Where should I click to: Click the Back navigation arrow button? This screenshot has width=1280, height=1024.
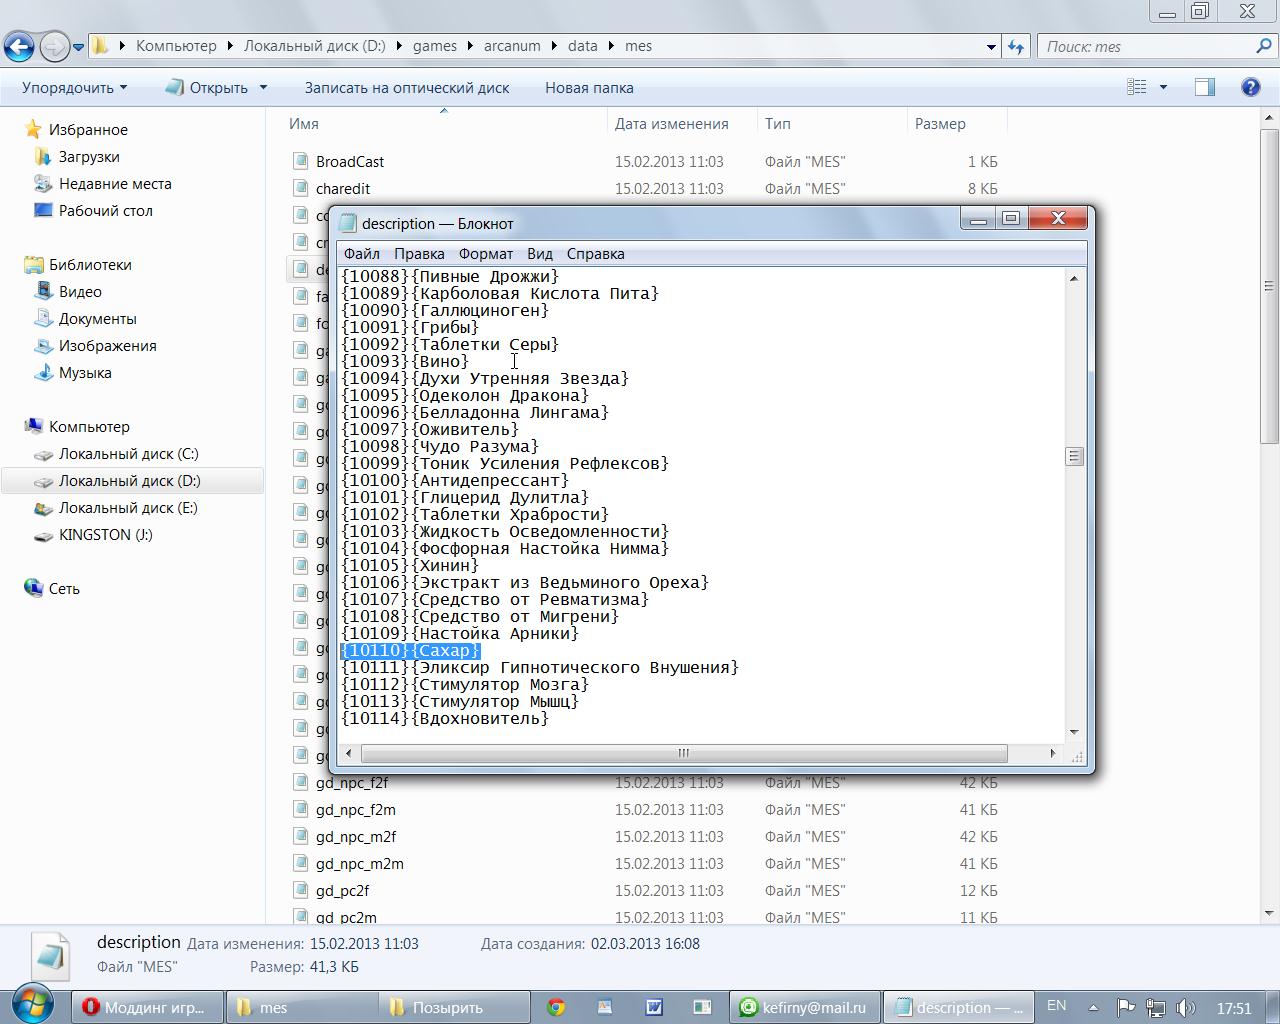pos(19,46)
